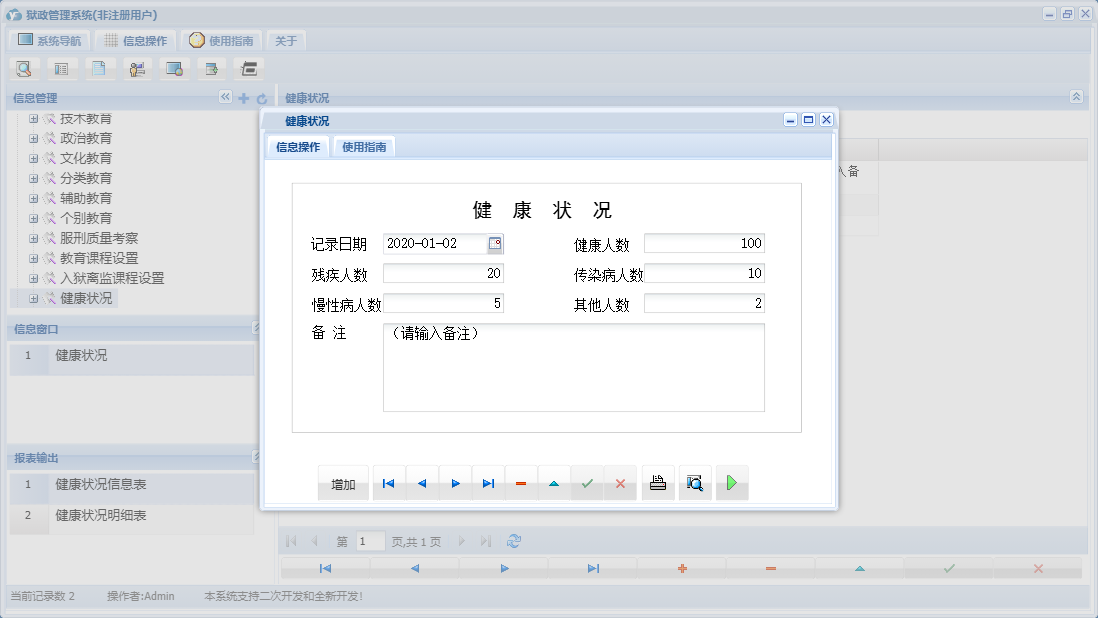Refresh the page list with the refresh icon
Screen dimensions: 1098x618
(514, 540)
